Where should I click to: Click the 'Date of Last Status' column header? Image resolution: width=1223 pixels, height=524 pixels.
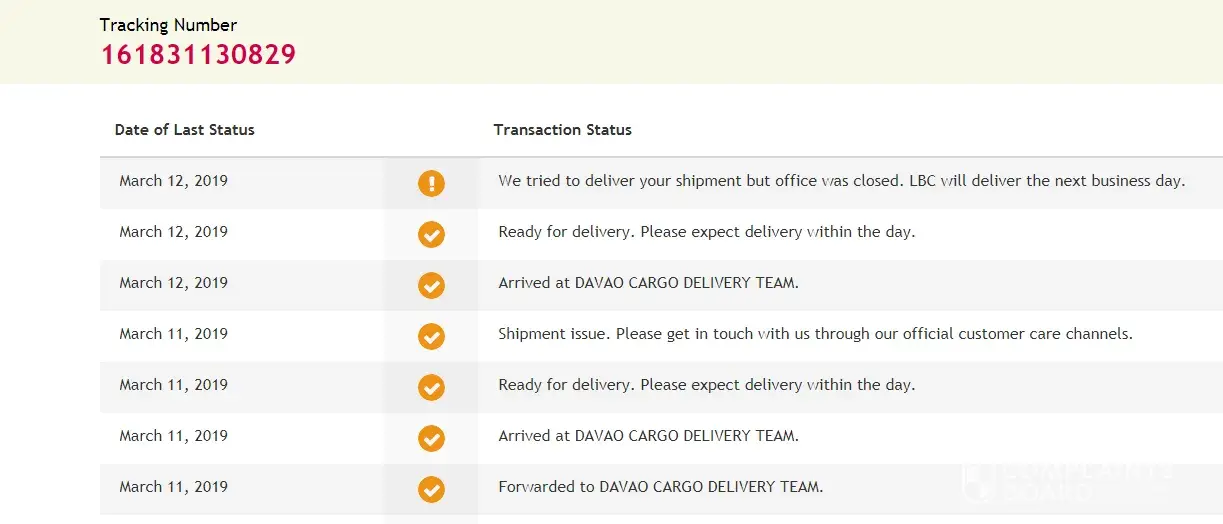pos(185,130)
